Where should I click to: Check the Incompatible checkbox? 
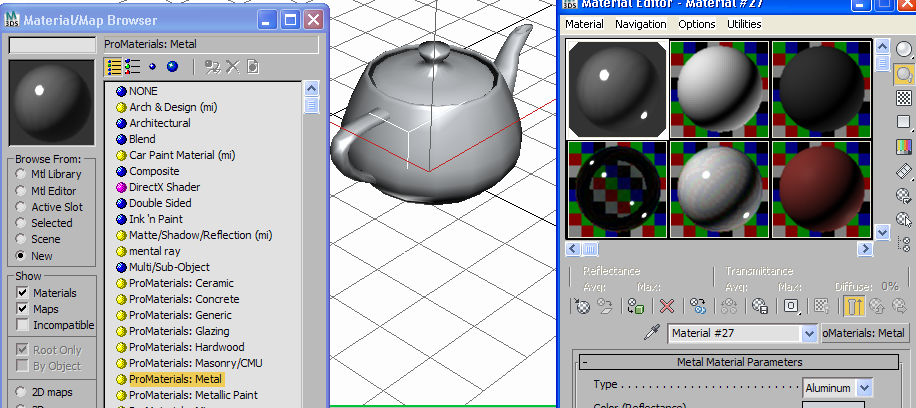(x=22, y=324)
